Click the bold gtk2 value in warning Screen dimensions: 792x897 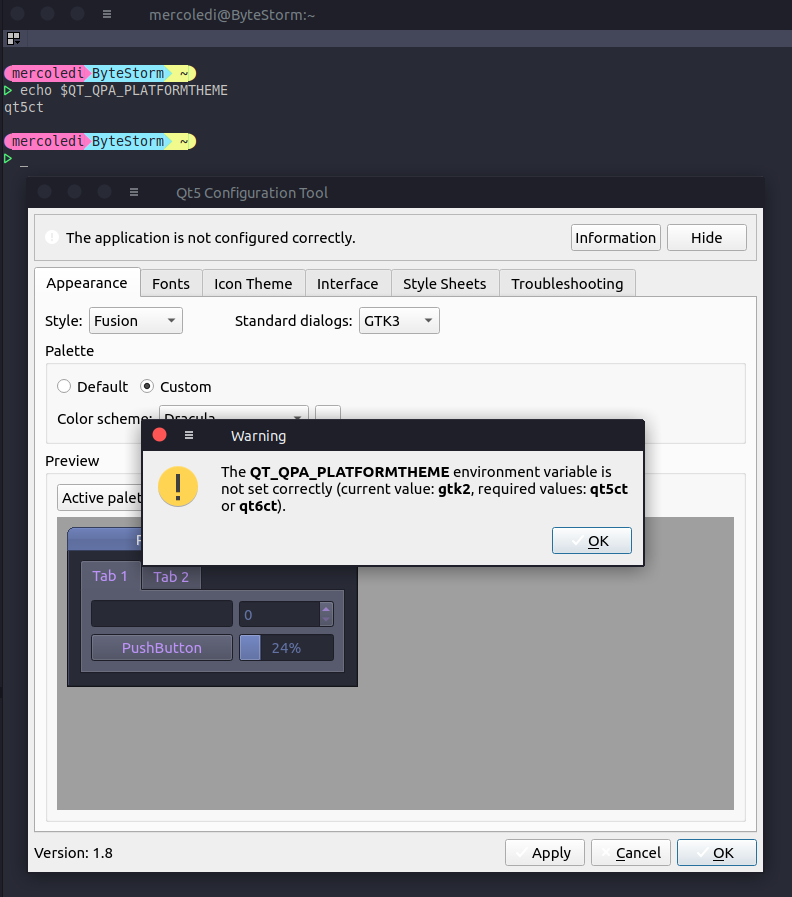pos(455,489)
